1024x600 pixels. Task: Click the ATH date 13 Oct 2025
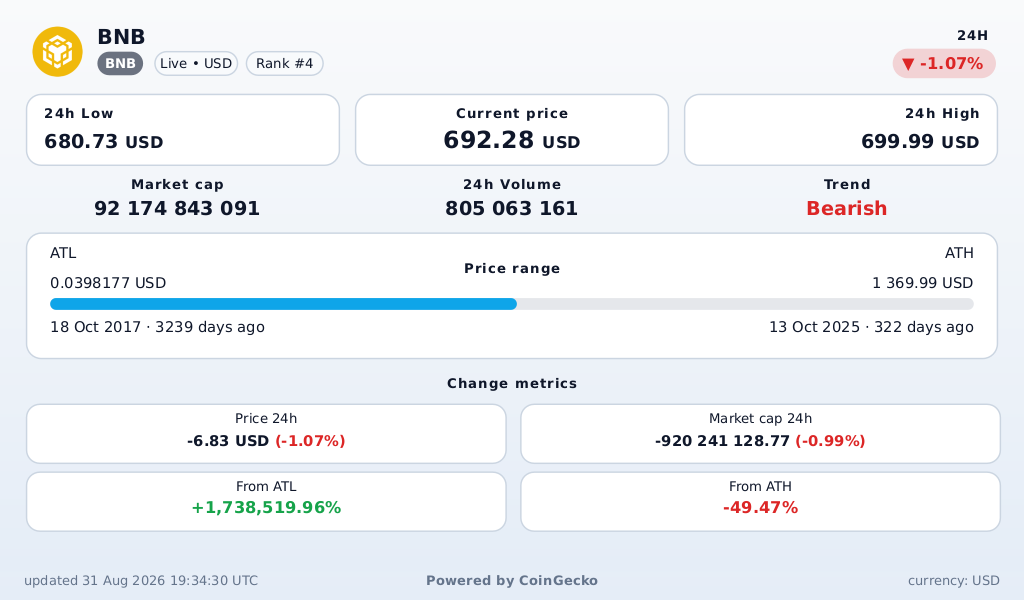[x=814, y=327]
